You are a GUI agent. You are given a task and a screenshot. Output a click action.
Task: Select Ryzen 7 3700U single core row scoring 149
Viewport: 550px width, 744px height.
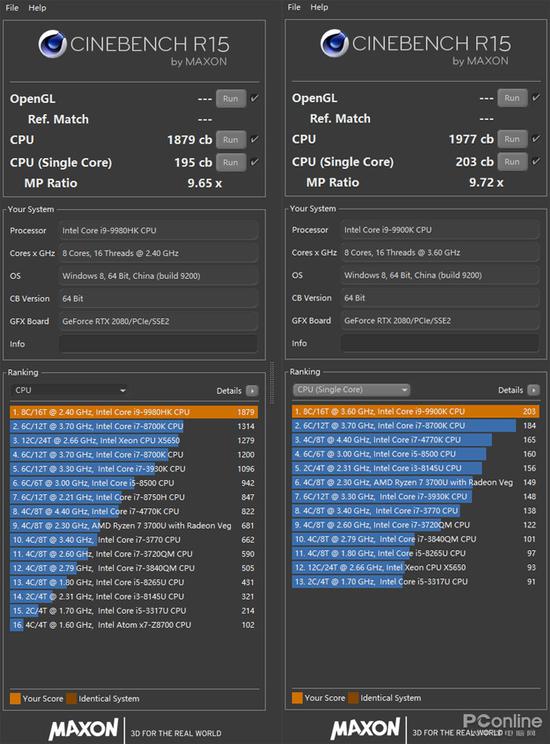pos(416,483)
